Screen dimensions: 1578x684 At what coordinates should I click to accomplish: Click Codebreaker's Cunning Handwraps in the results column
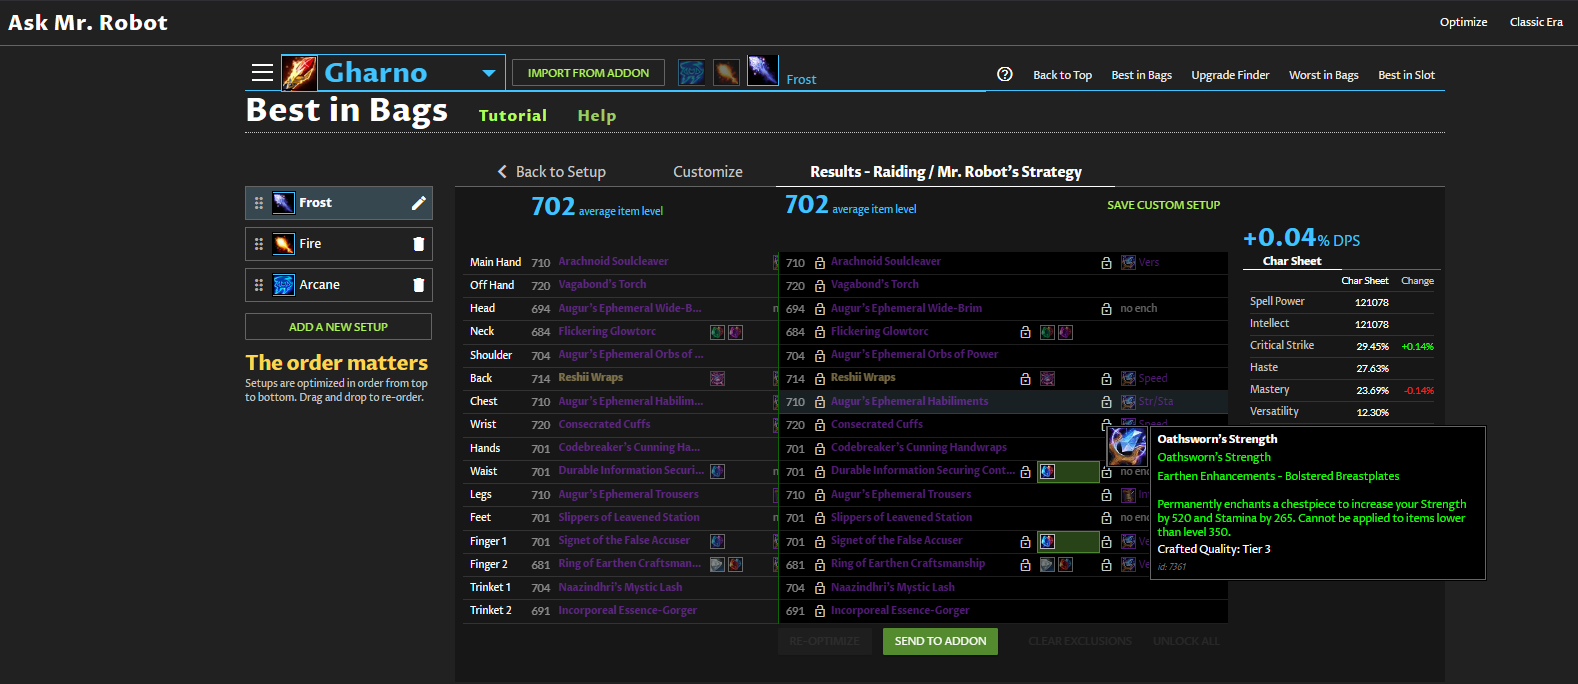(x=919, y=447)
